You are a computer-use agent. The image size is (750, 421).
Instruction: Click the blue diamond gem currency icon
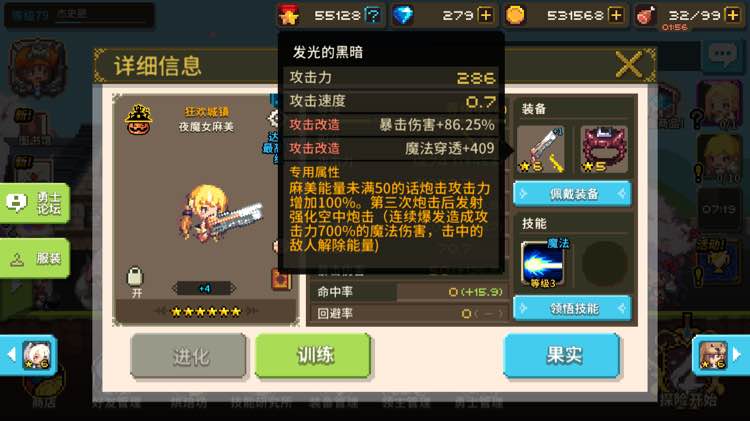click(403, 16)
